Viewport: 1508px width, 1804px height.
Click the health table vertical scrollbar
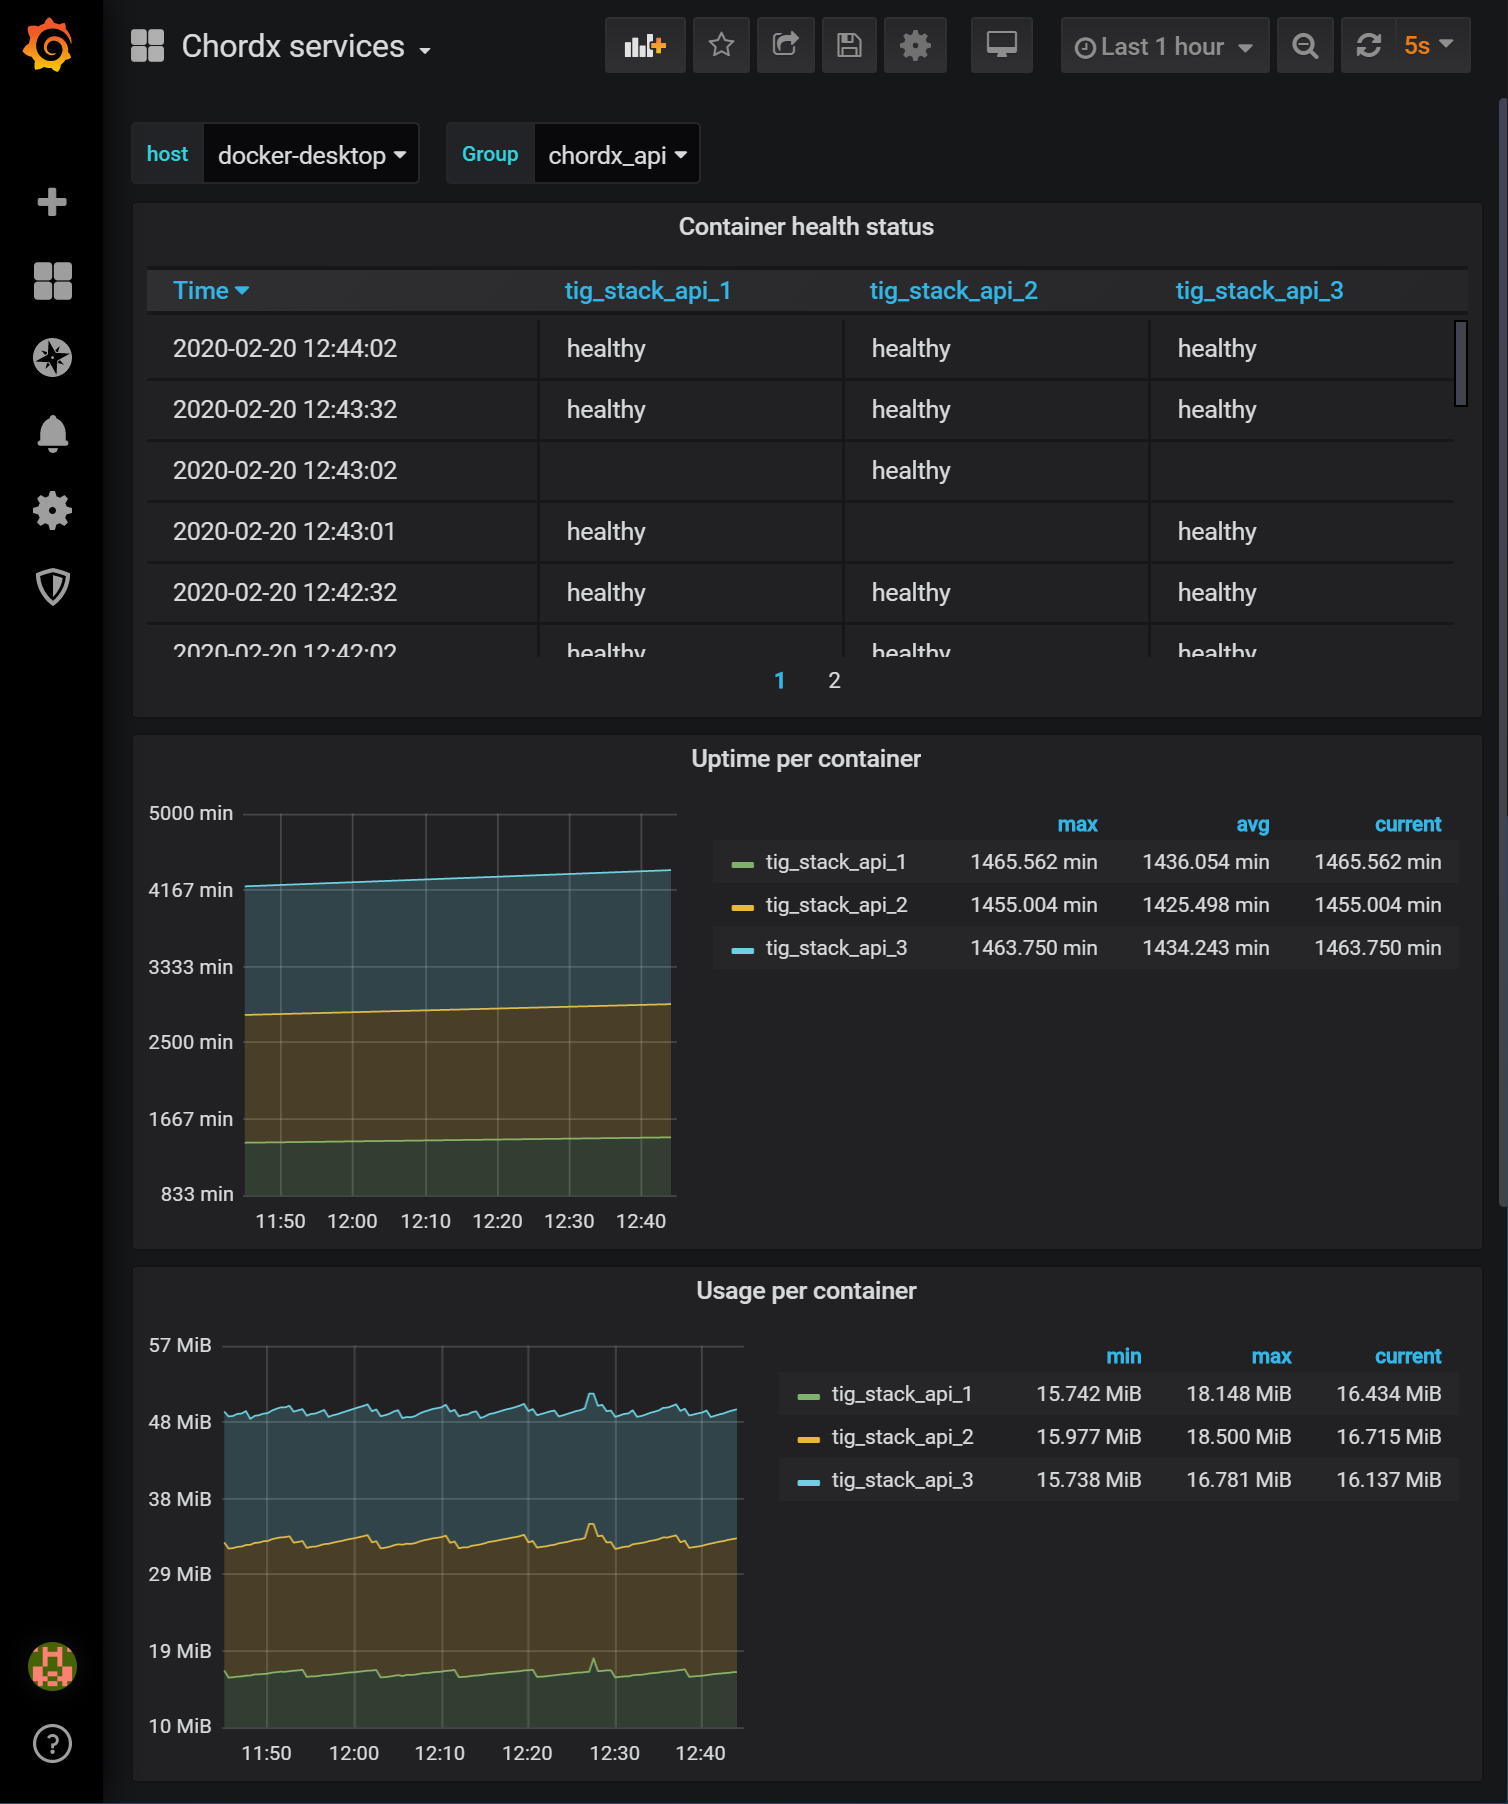click(1461, 363)
